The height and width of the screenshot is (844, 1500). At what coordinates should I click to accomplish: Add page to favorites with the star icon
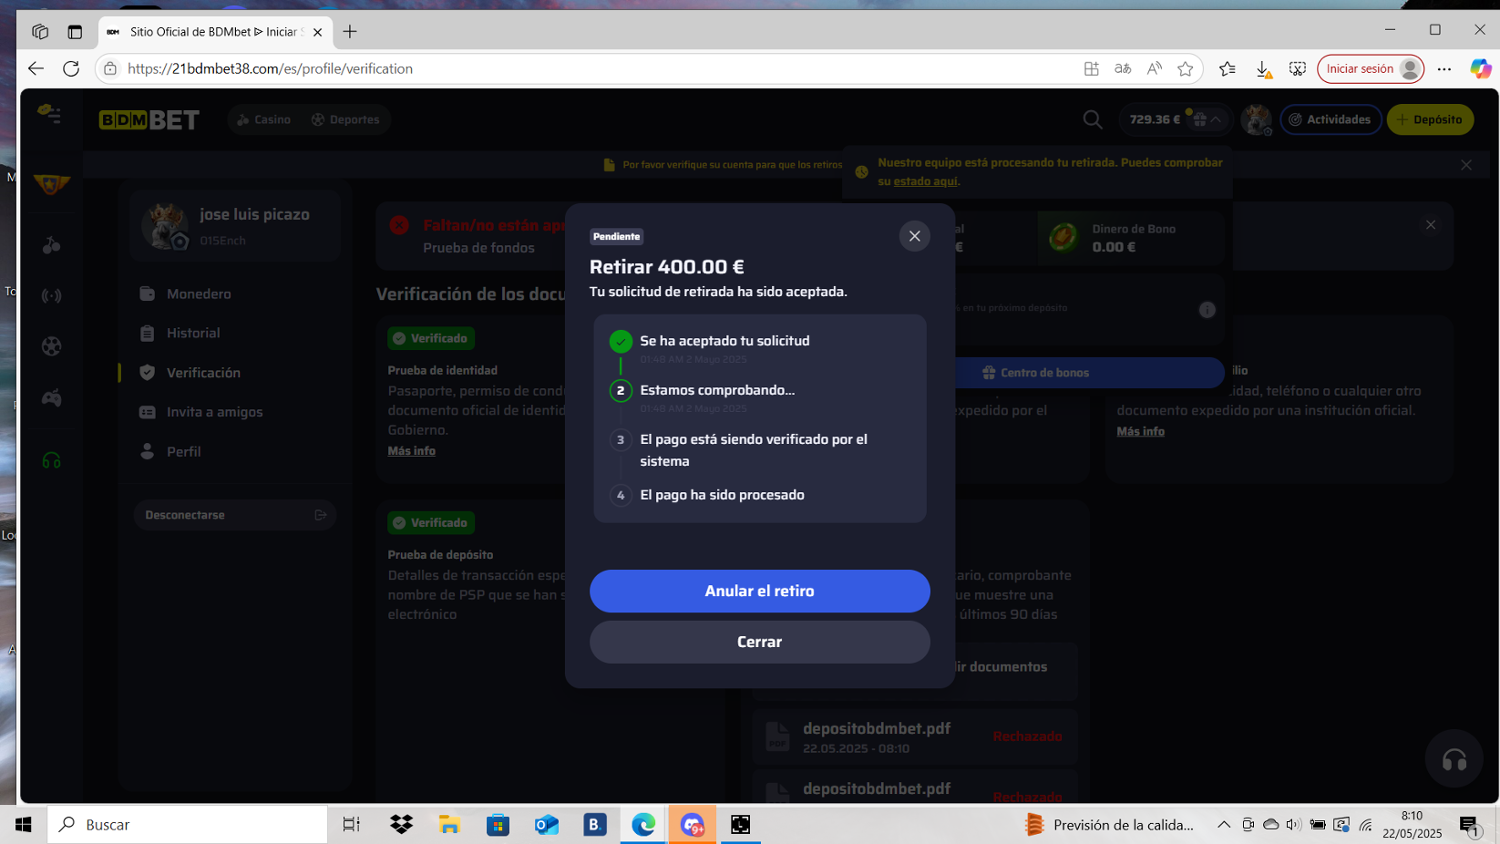pyautogui.click(x=1185, y=69)
